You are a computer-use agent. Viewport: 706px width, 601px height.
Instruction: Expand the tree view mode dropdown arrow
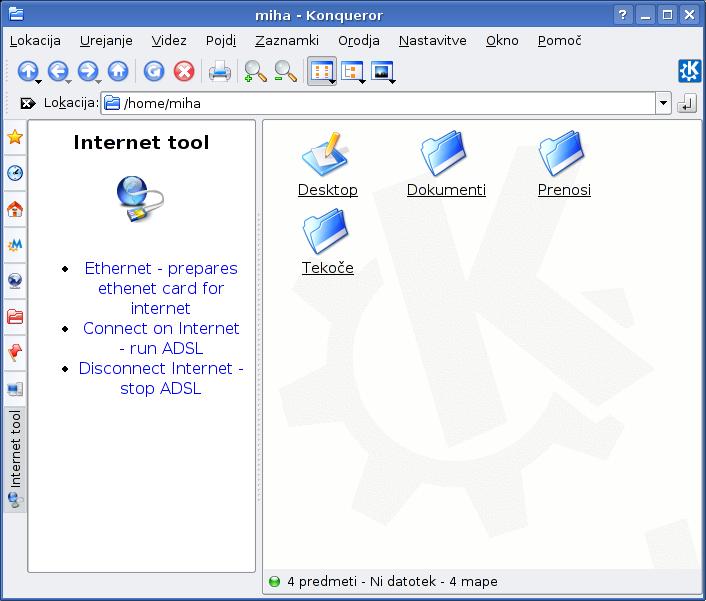pos(362,81)
